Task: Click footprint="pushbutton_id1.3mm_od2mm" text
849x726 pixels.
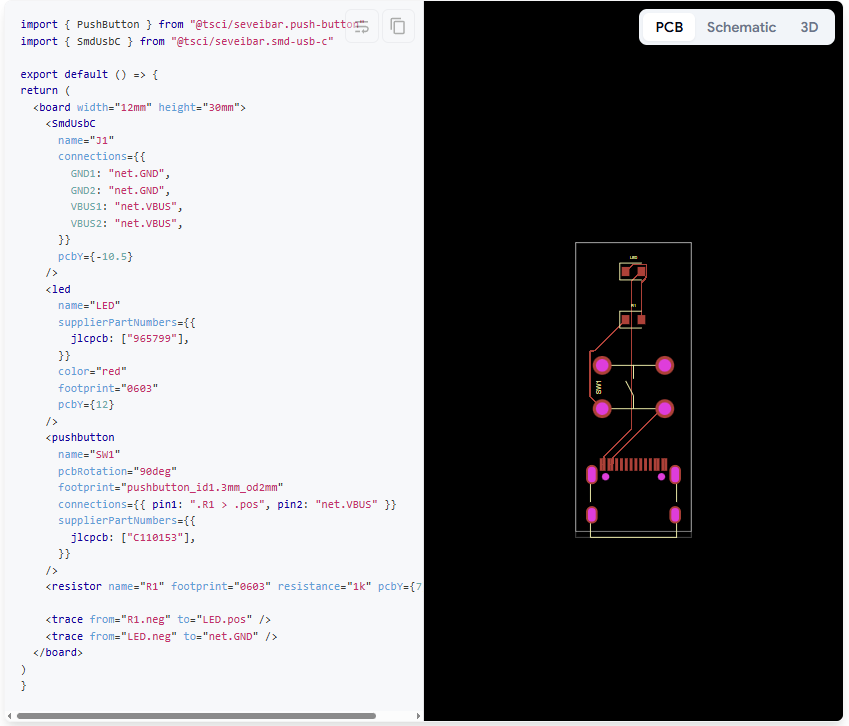Action: pyautogui.click(x=171, y=487)
